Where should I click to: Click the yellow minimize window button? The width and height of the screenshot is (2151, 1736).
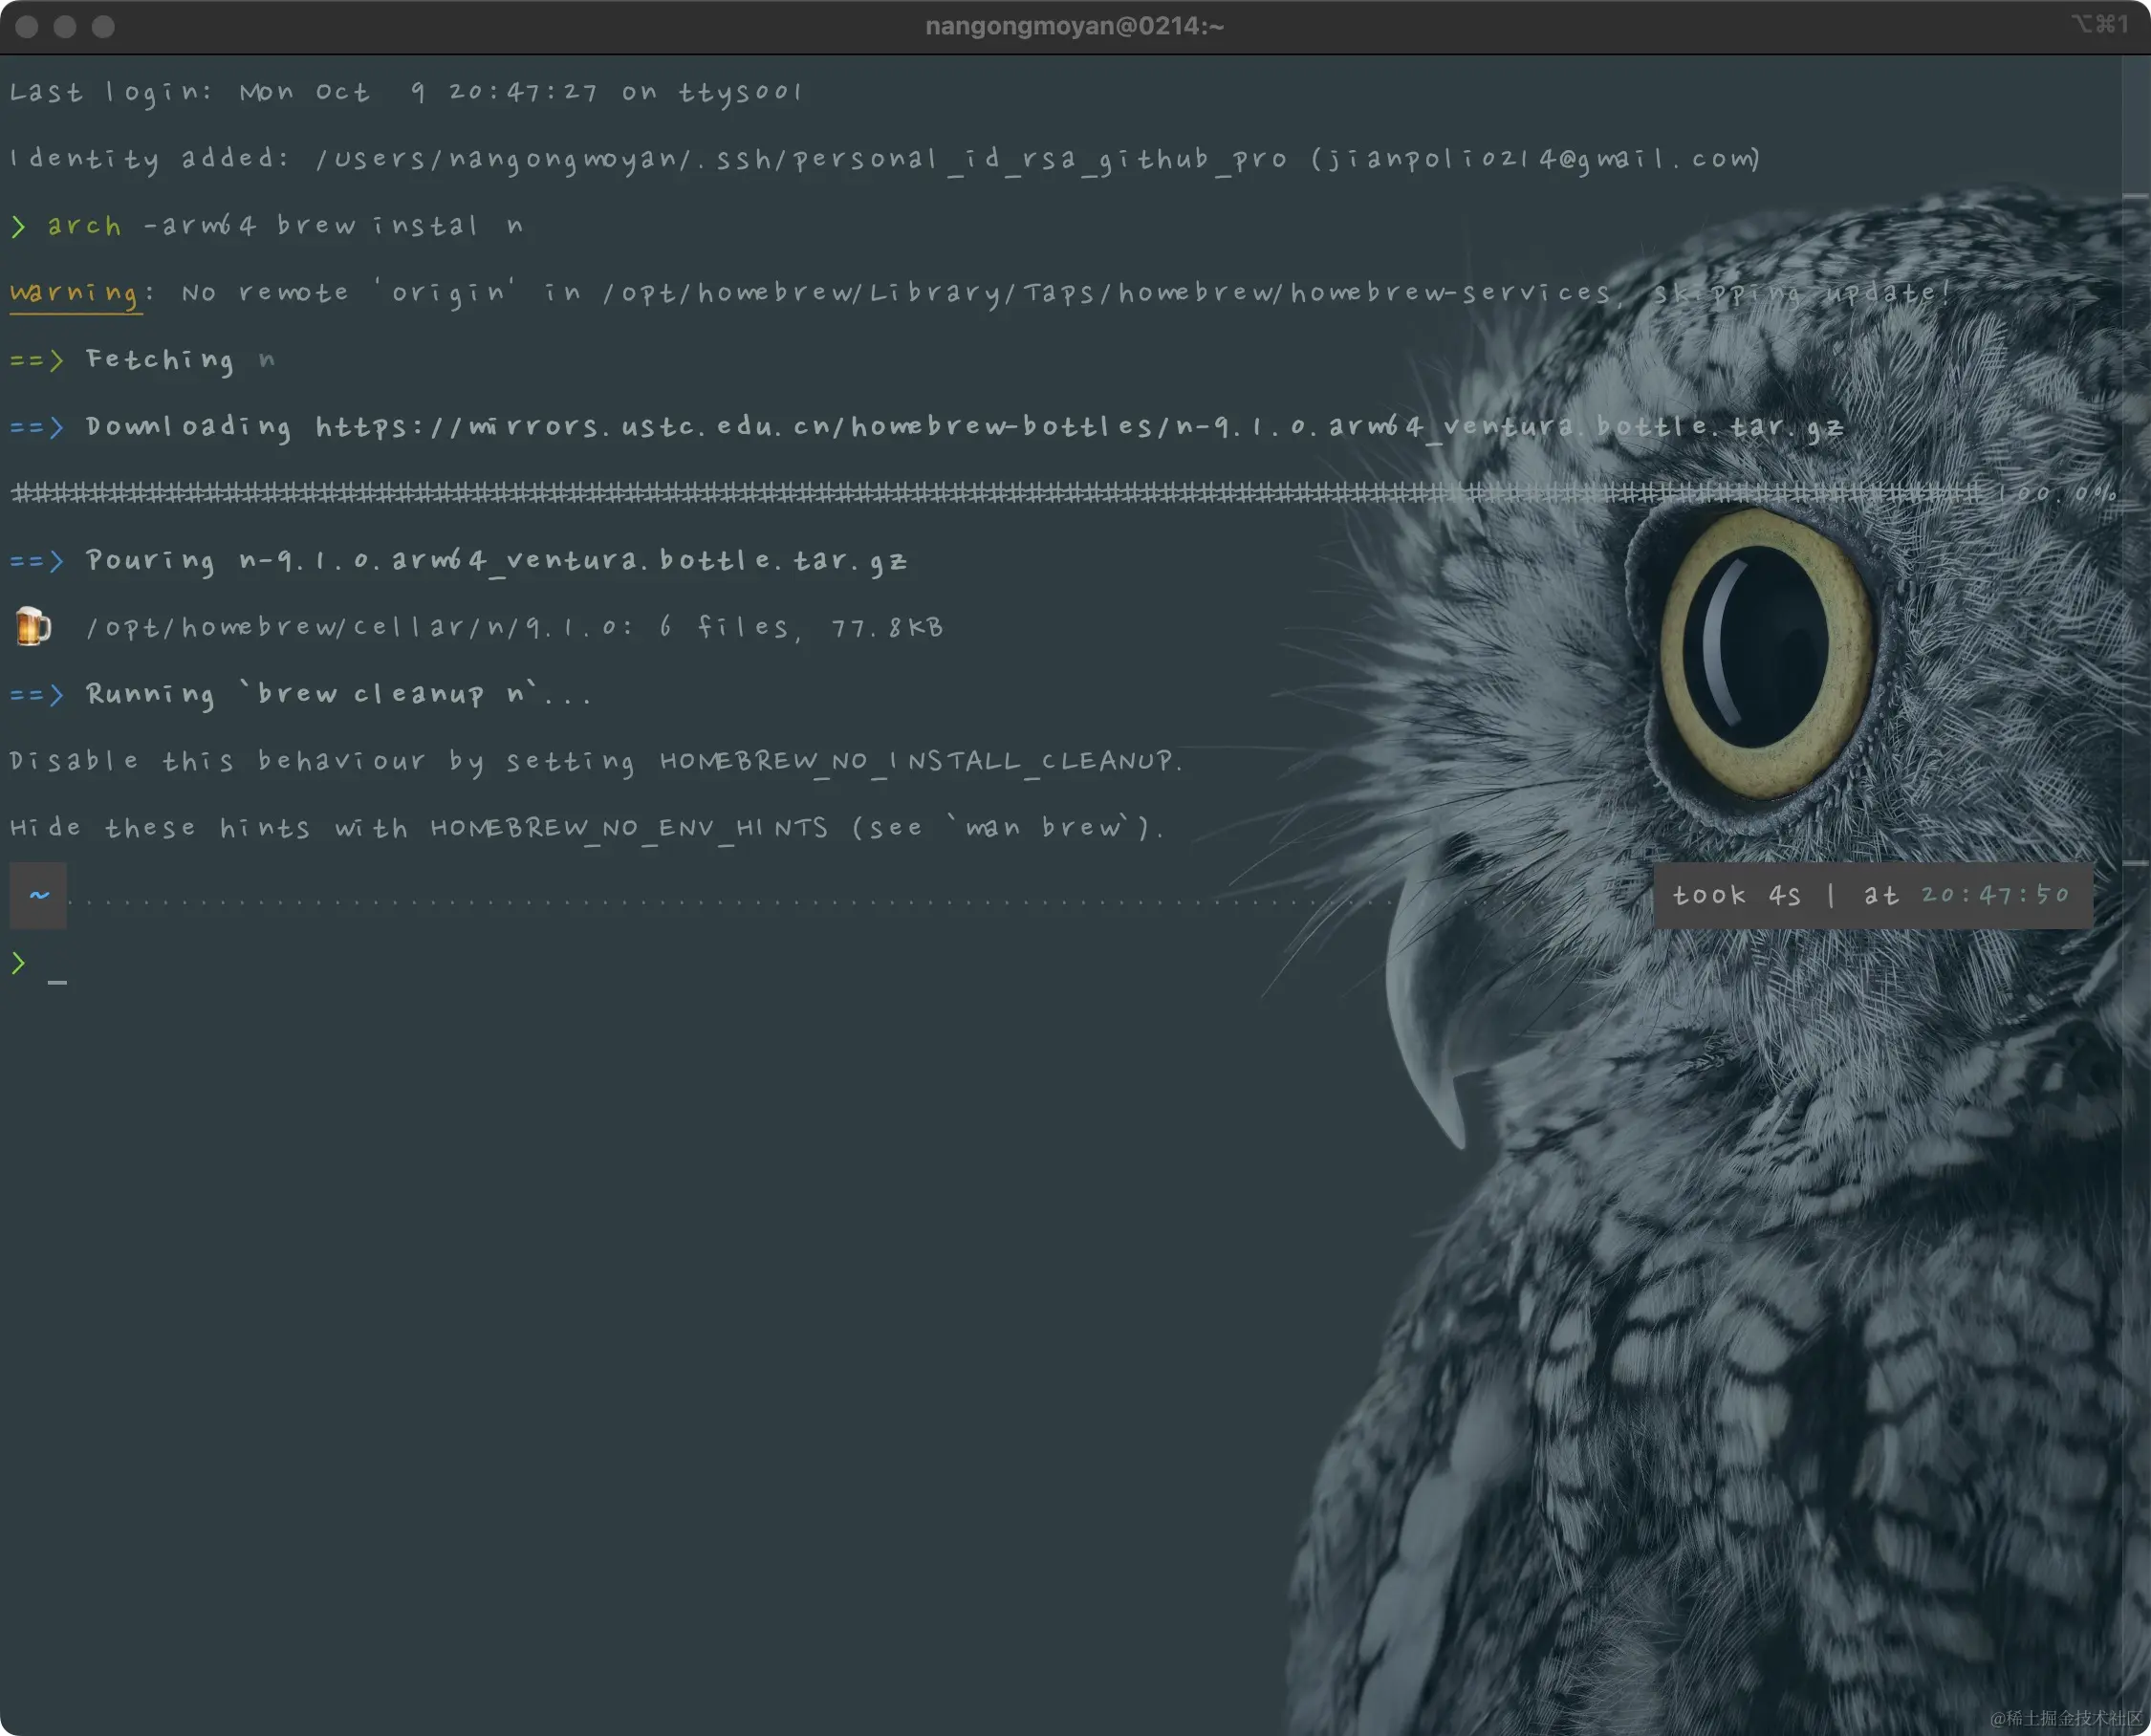pyautogui.click(x=65, y=26)
